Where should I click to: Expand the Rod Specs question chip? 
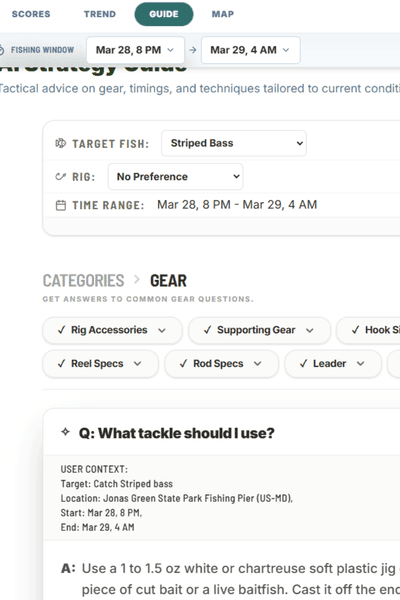pos(221,364)
